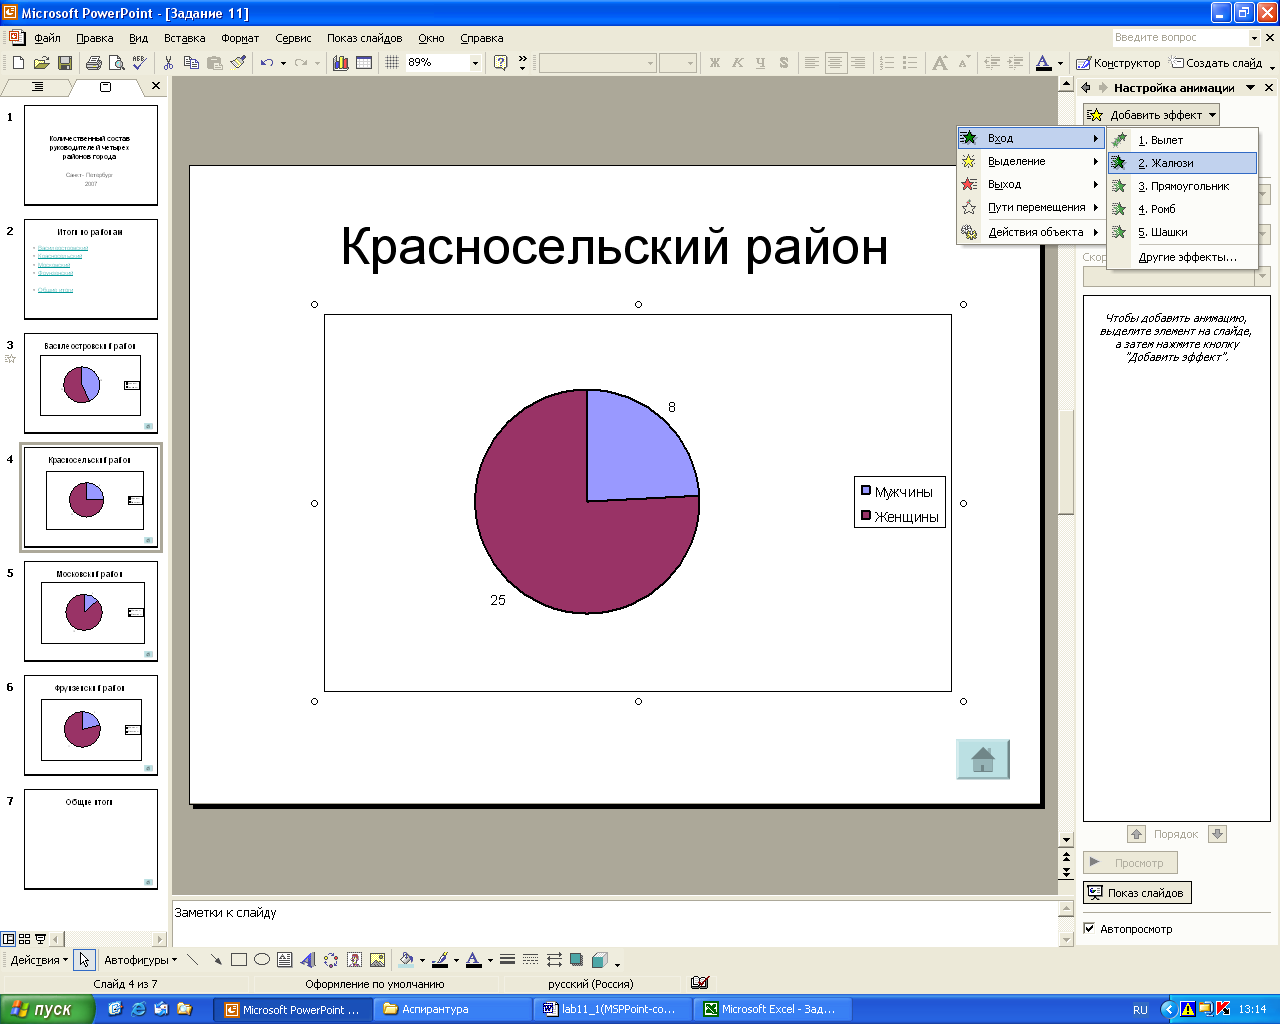Expand the Выделение effects submenu

pyautogui.click(x=1029, y=161)
